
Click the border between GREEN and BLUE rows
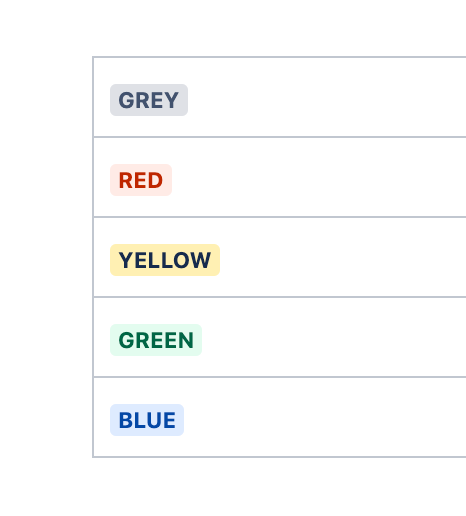click(x=279, y=377)
